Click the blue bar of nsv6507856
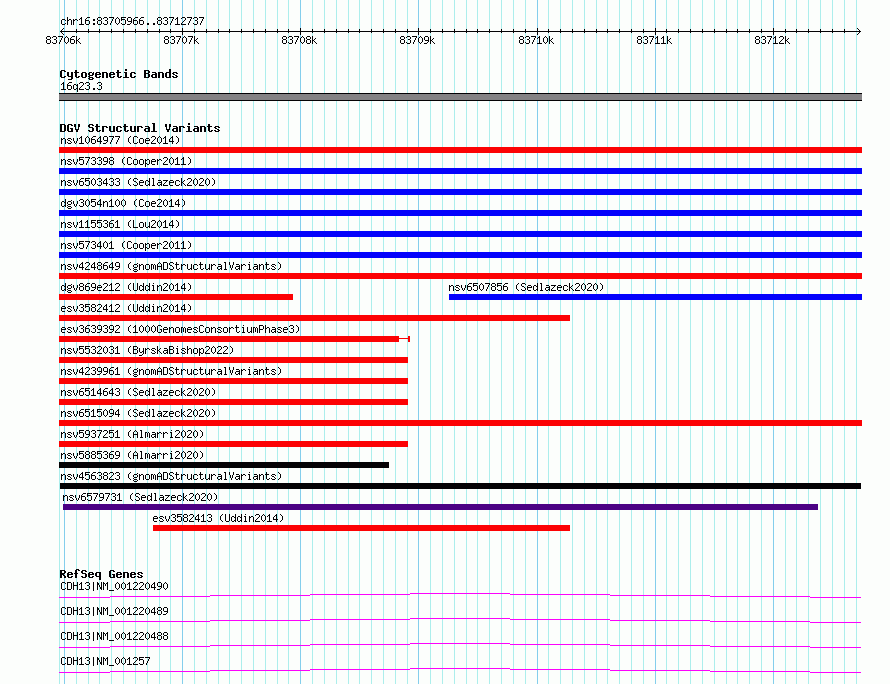 pos(656,297)
